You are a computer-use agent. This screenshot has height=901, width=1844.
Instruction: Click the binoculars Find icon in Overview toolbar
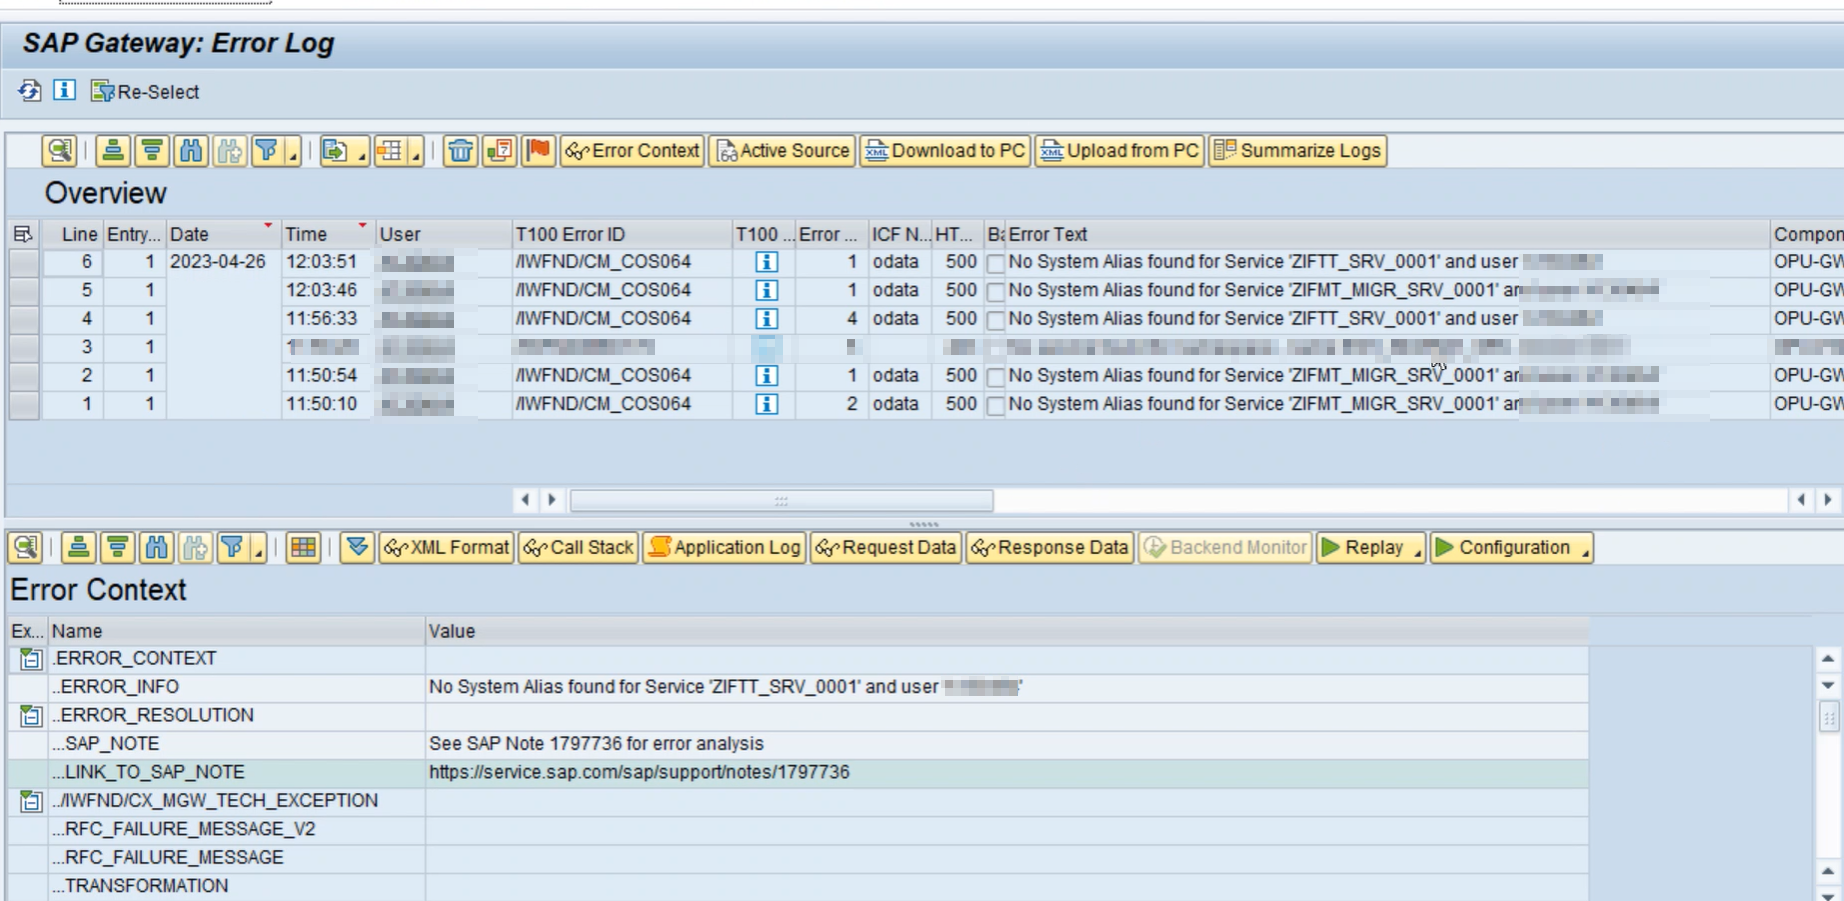191,151
